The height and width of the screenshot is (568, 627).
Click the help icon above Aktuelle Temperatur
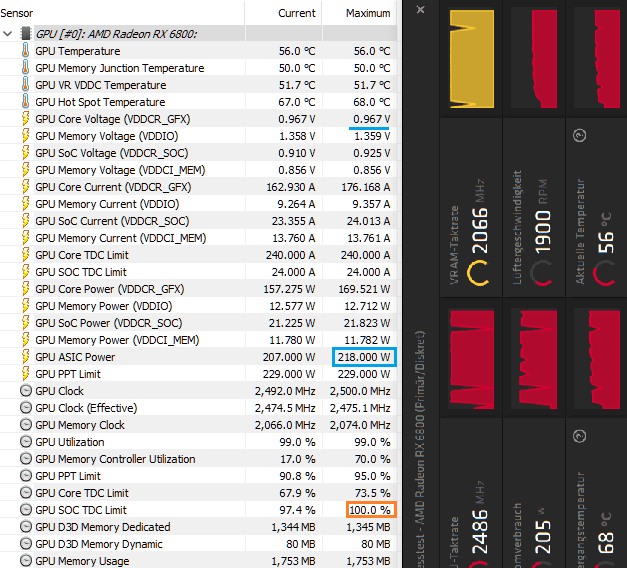[579, 136]
